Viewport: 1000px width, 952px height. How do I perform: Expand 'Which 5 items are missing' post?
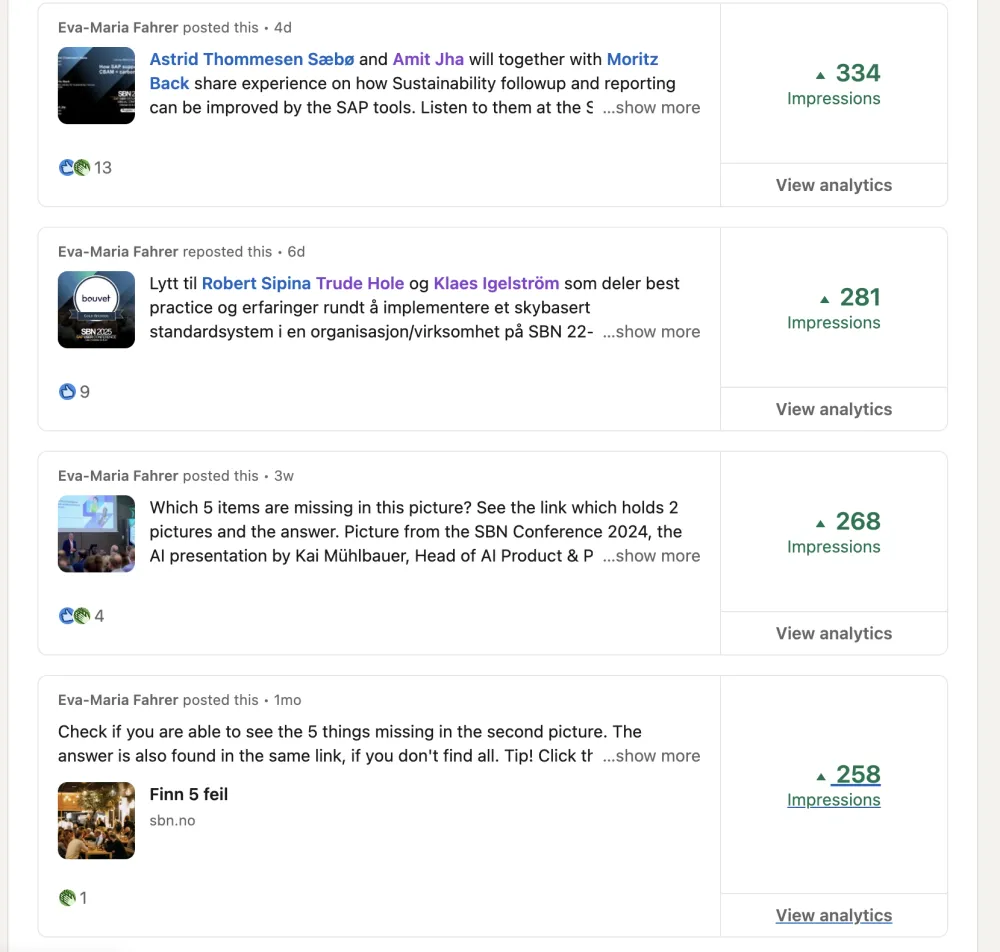point(651,556)
